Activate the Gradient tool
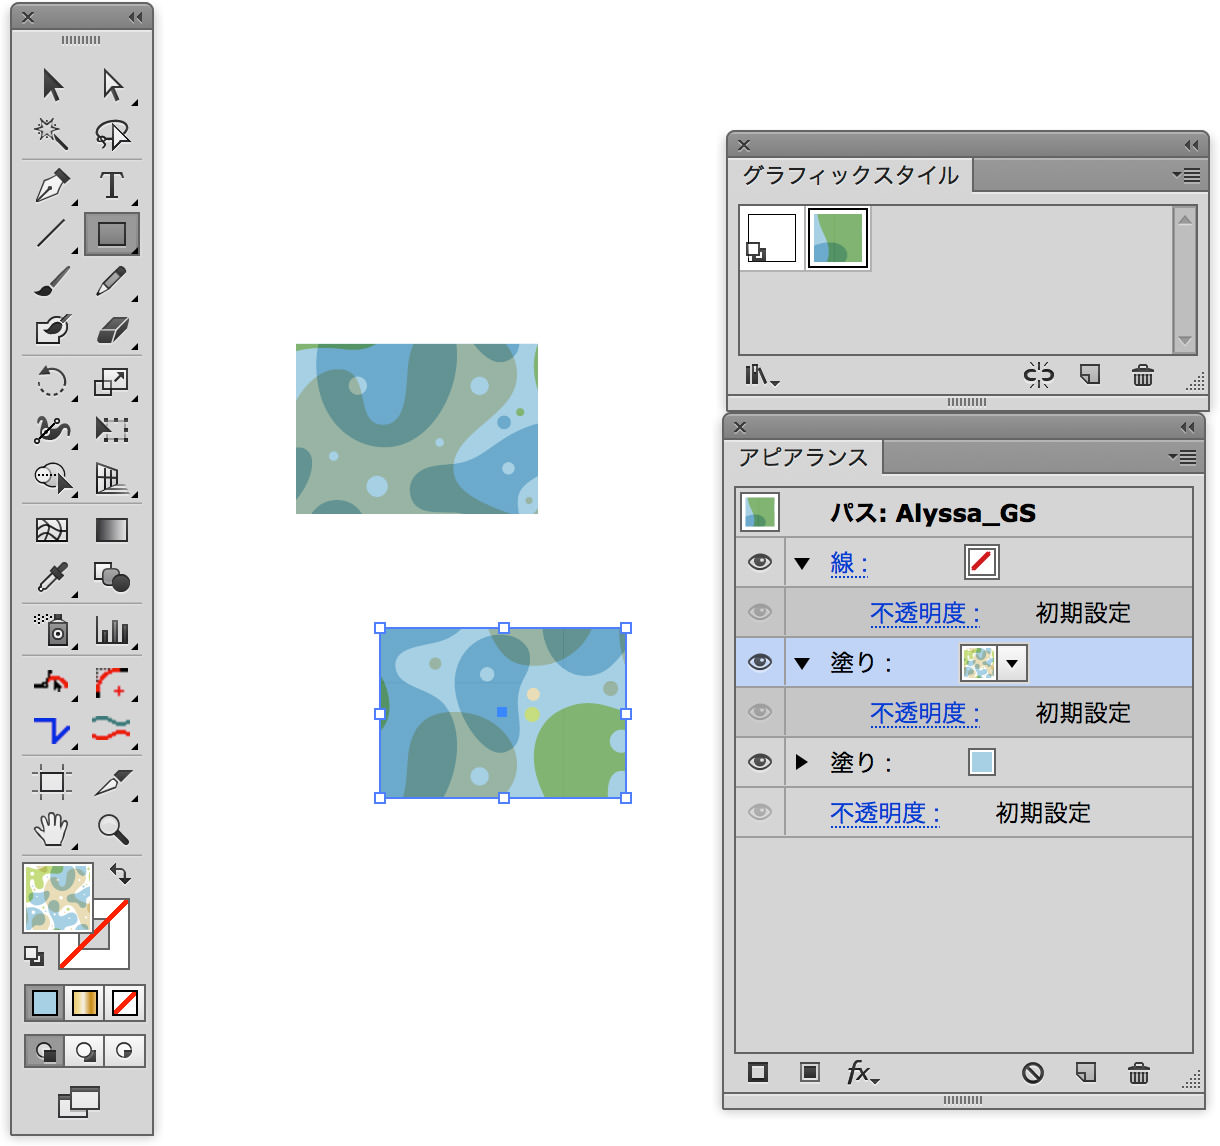The image size is (1220, 1146). click(x=112, y=530)
